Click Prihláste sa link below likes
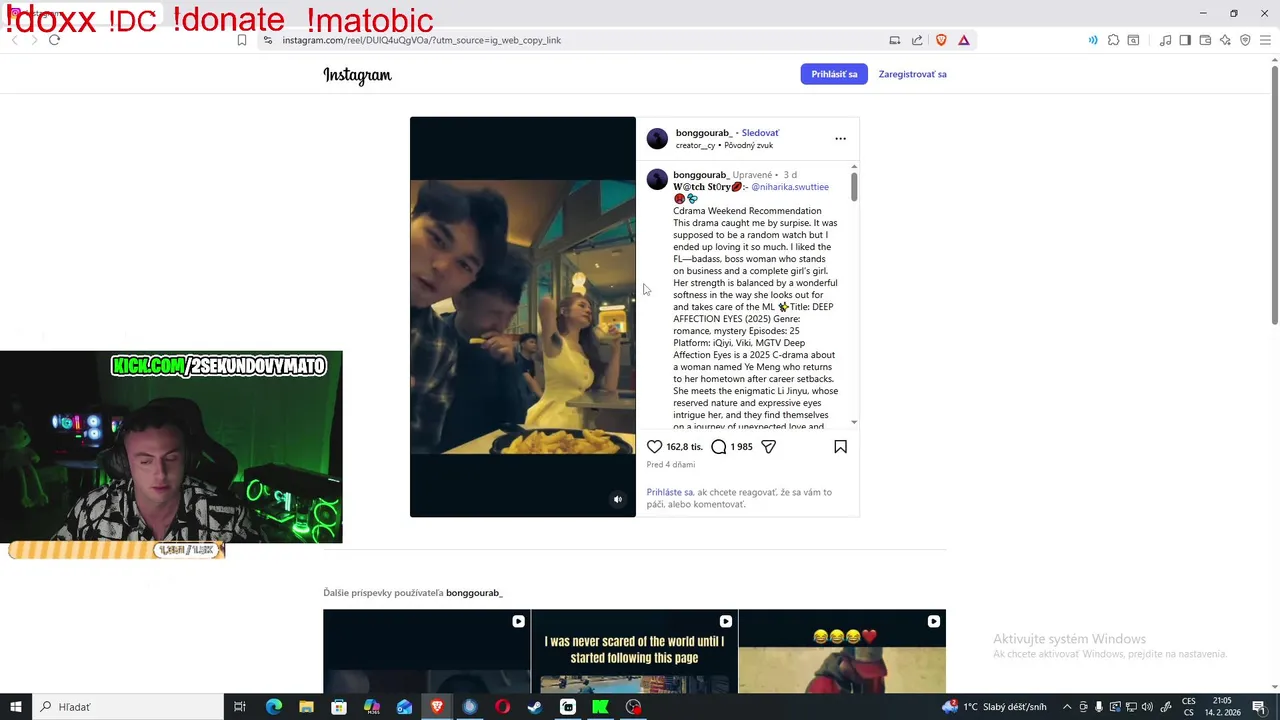1280x720 pixels. [670, 492]
